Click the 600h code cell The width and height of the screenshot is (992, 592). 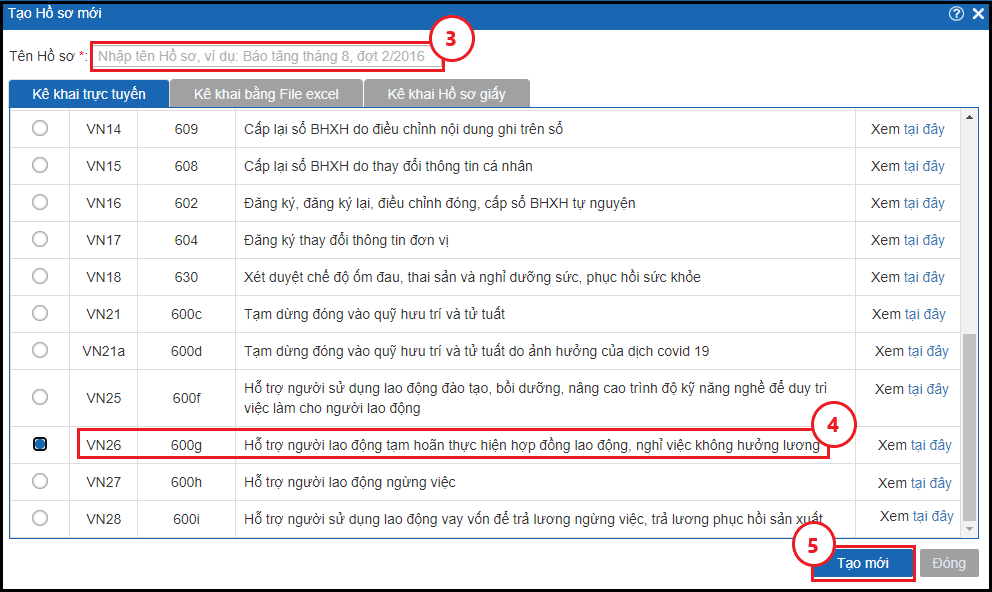pos(186,482)
